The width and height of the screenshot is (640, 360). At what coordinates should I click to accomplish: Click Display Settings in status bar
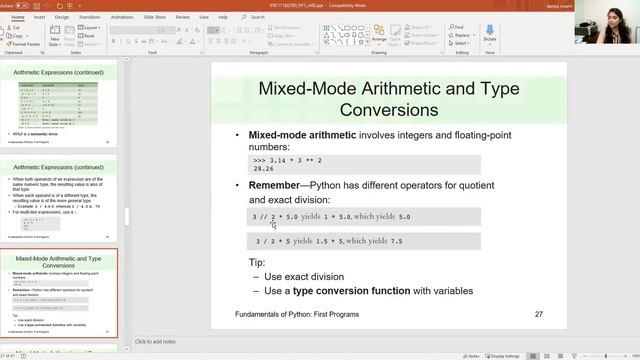pos(502,356)
